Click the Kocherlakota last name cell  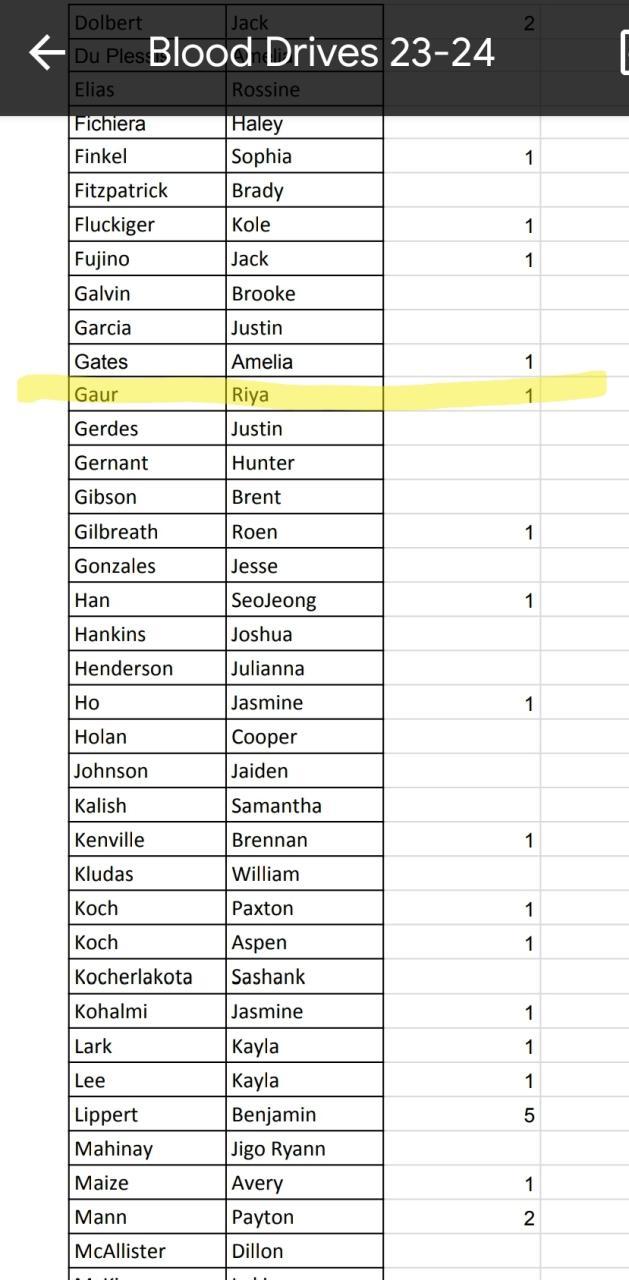(x=147, y=977)
